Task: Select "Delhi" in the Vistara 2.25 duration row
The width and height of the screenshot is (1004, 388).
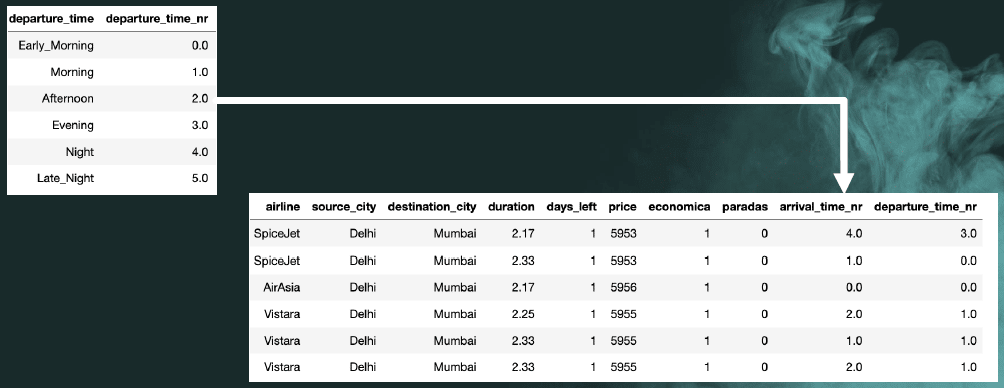Action: click(363, 314)
